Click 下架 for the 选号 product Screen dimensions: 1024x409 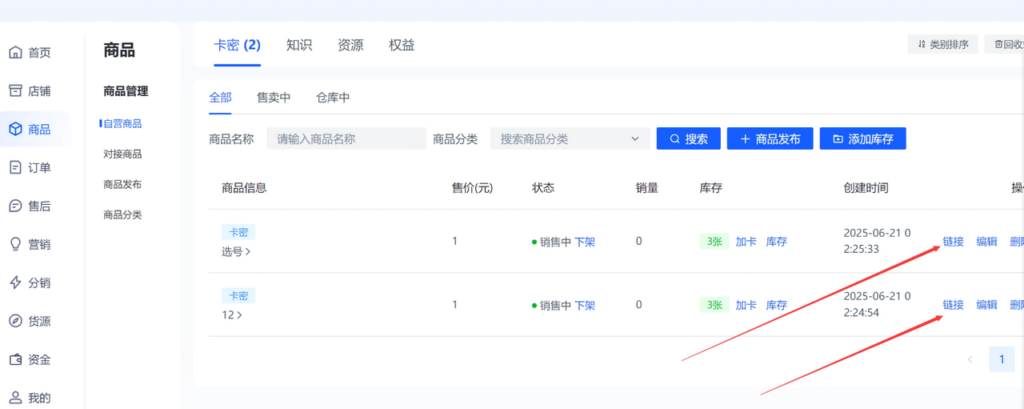[x=584, y=242]
